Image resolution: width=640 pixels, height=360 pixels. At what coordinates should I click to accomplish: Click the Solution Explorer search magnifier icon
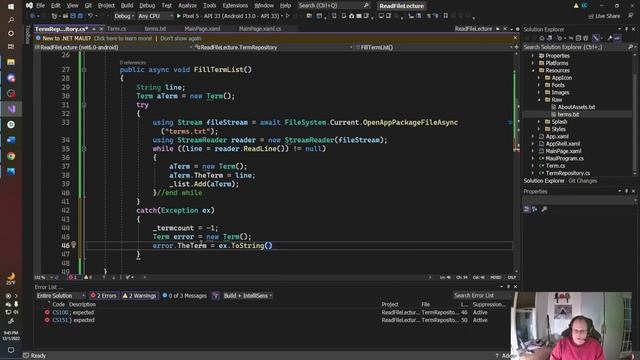[x=631, y=47]
